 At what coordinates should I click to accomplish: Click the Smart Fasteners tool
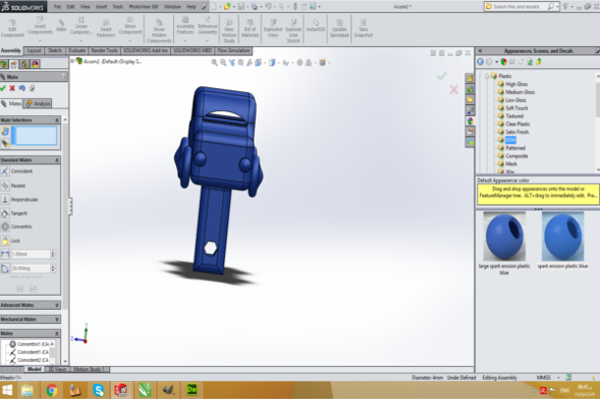(x=106, y=29)
